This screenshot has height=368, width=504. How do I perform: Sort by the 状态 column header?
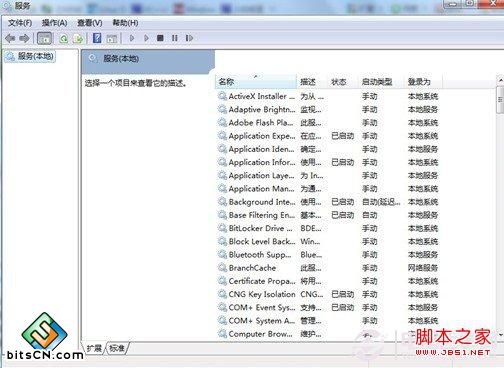[x=343, y=82]
